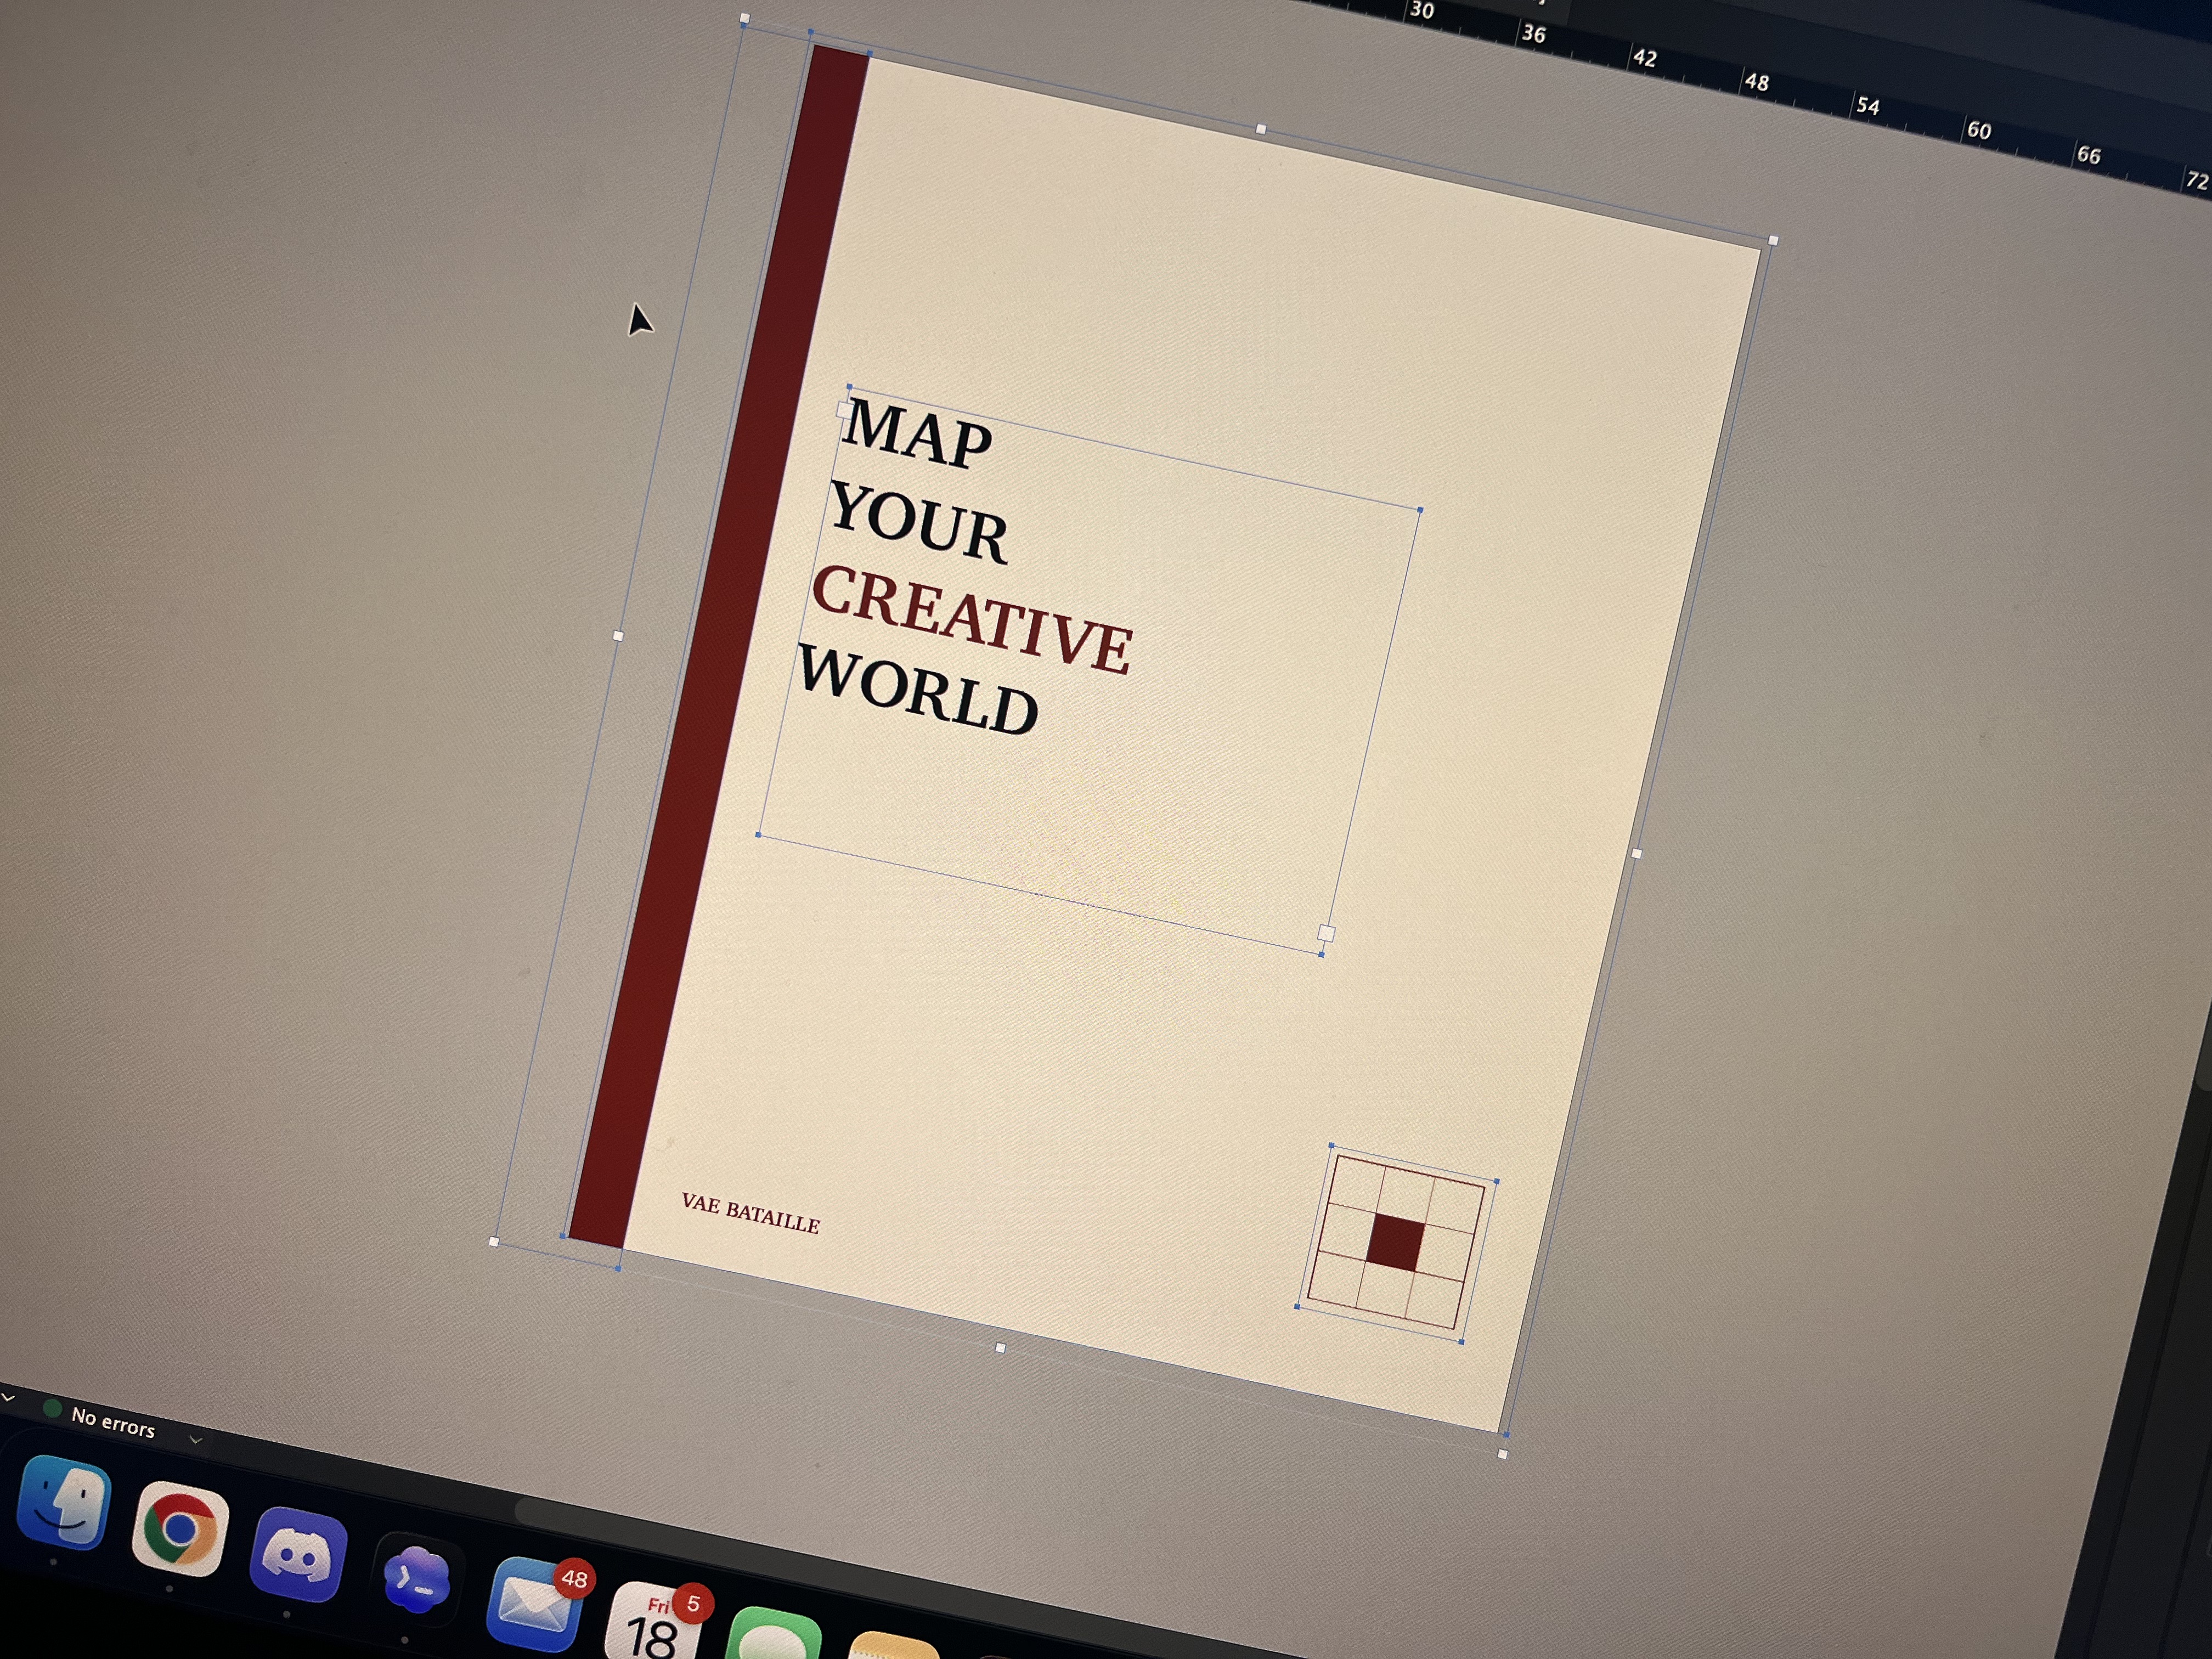Click the ruler mark labeled 48
2212x1659 pixels.
(1756, 82)
